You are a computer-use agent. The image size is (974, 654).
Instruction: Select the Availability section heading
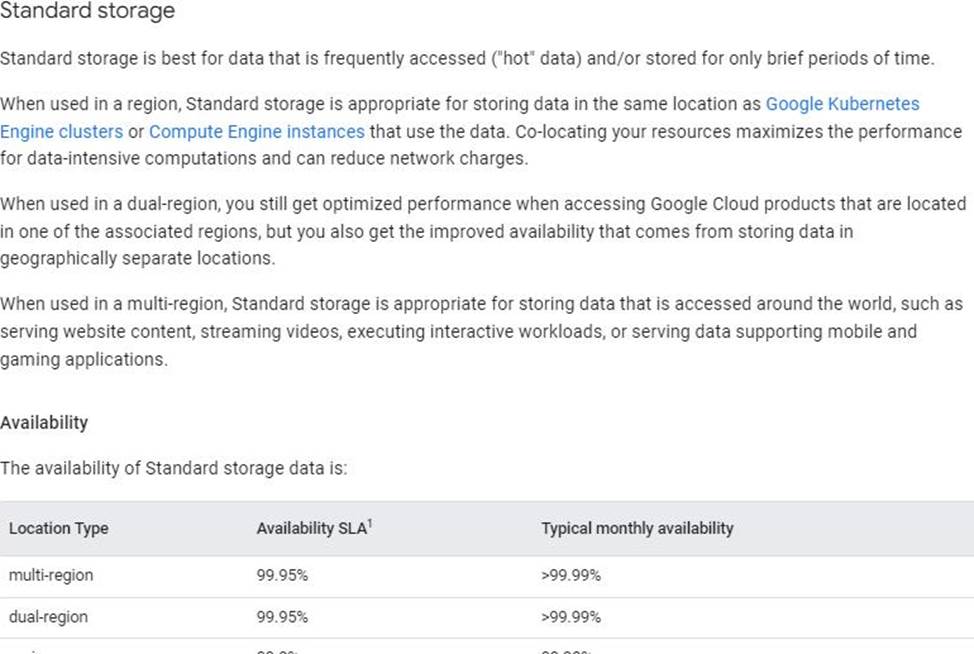pos(44,423)
